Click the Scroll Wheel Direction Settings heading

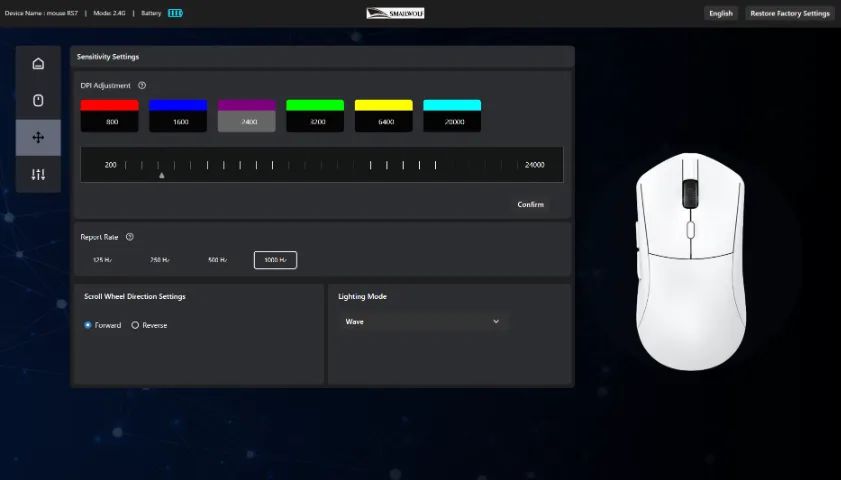[135, 296]
